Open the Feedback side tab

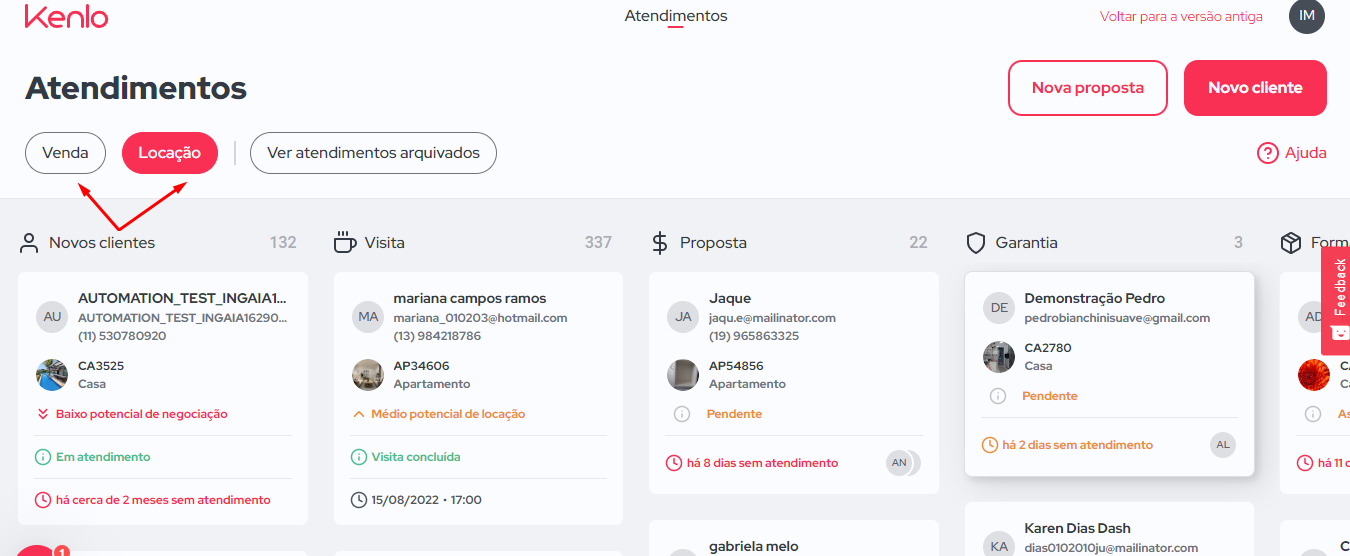[x=1336, y=300]
